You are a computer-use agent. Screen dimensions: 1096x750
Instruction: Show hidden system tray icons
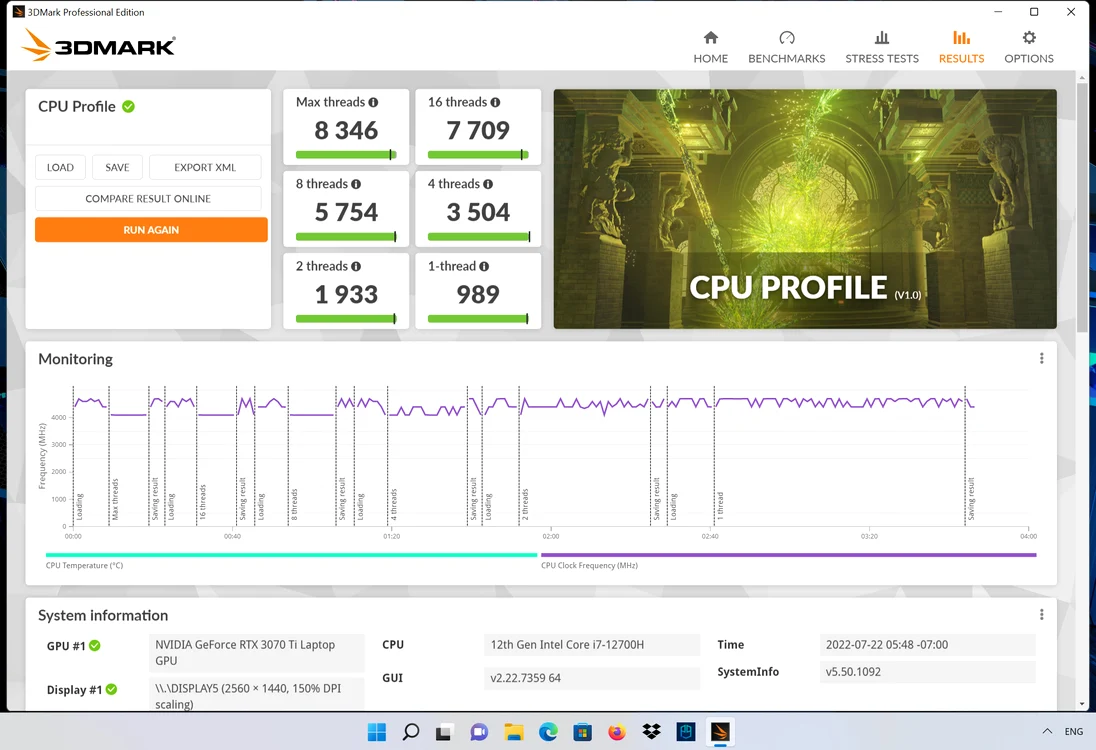pos(1047,731)
